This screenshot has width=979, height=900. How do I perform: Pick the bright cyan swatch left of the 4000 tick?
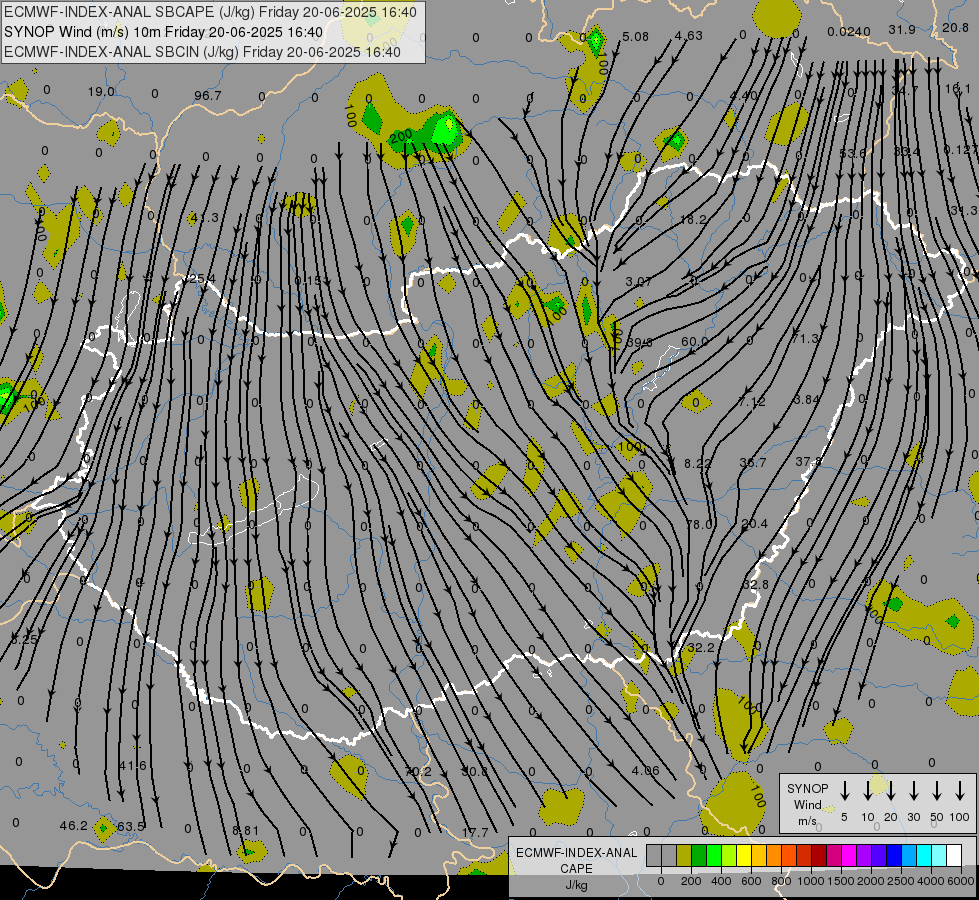click(x=924, y=856)
